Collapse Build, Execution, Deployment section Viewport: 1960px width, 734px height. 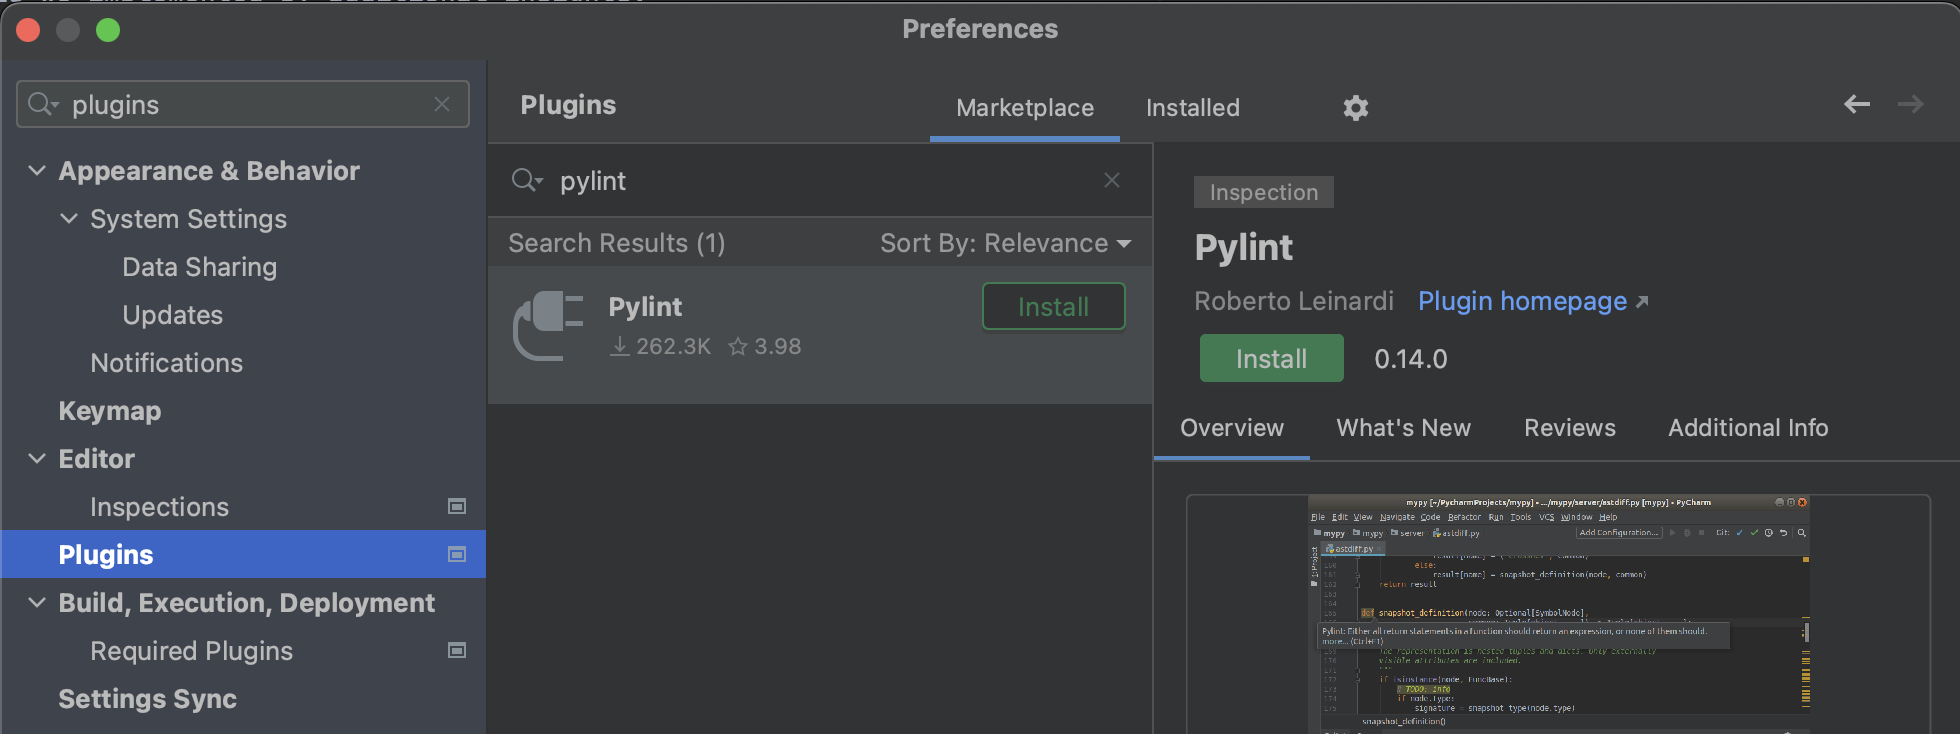click(x=37, y=602)
